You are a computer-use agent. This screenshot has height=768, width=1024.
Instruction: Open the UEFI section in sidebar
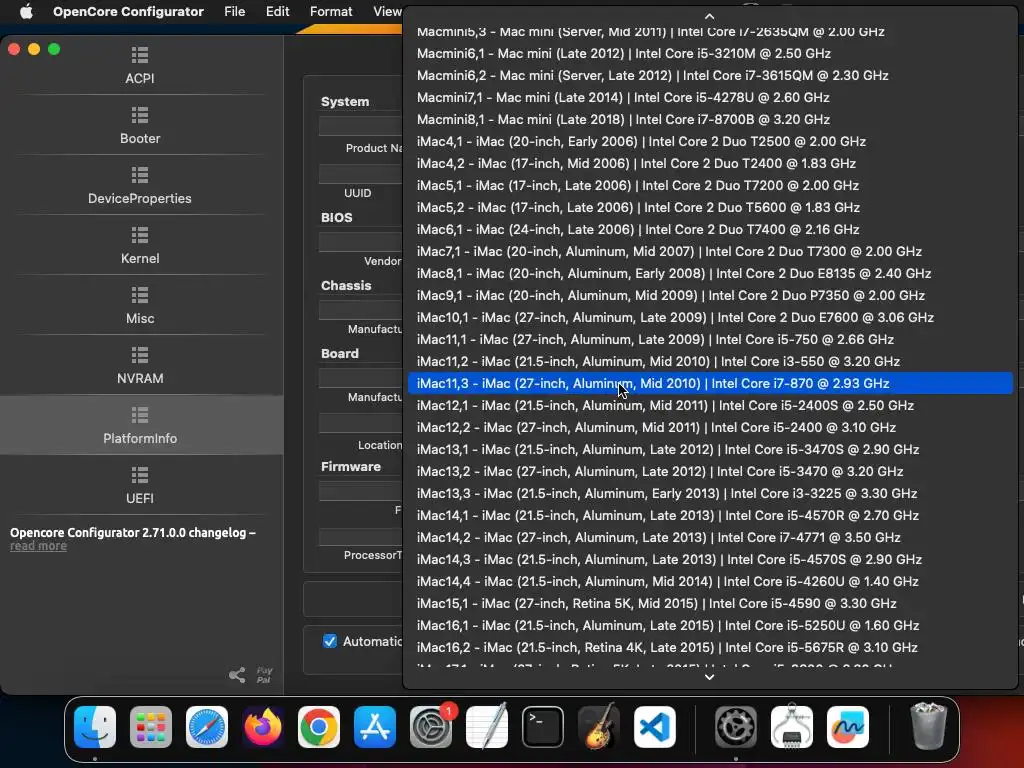pyautogui.click(x=140, y=485)
